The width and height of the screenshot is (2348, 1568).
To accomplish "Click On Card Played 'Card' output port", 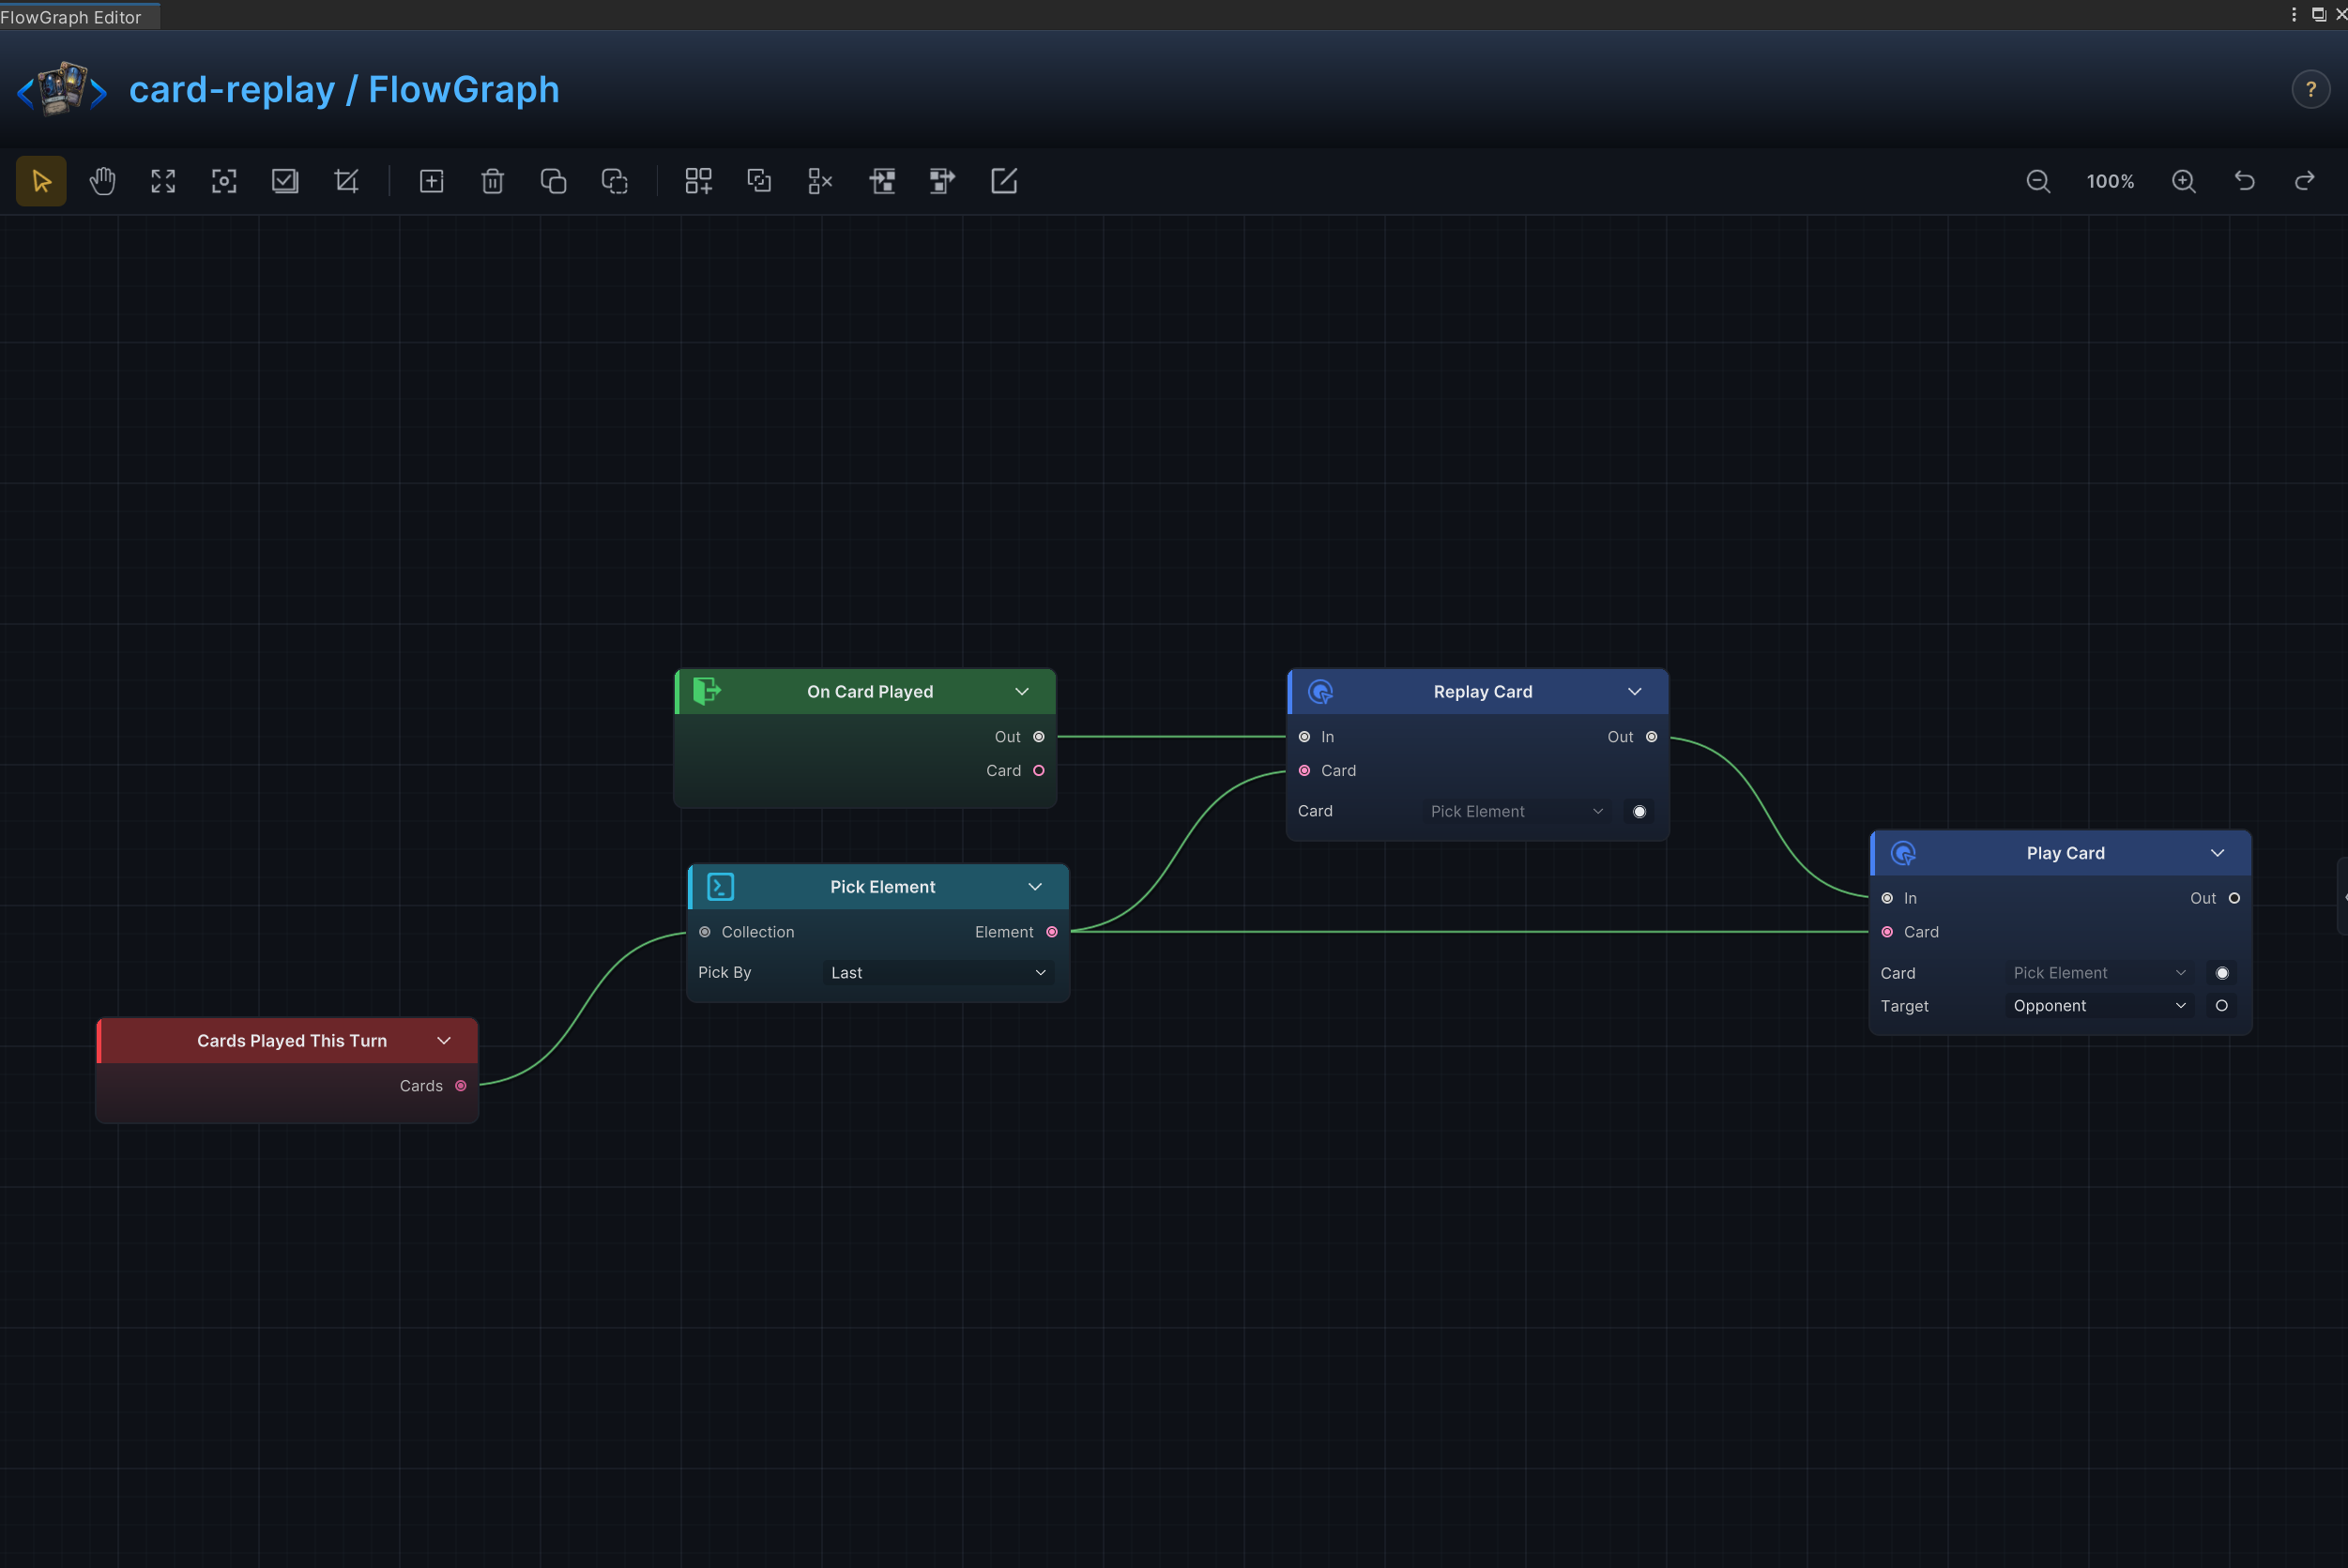I will [1039, 771].
